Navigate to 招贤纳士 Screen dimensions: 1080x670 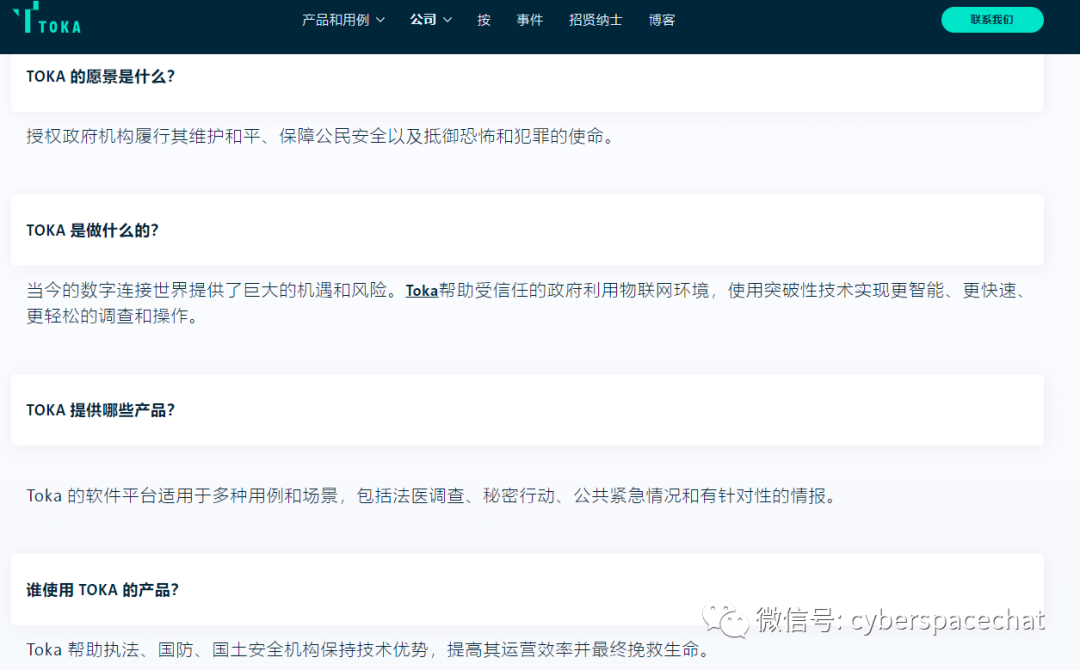pyautogui.click(x=596, y=20)
